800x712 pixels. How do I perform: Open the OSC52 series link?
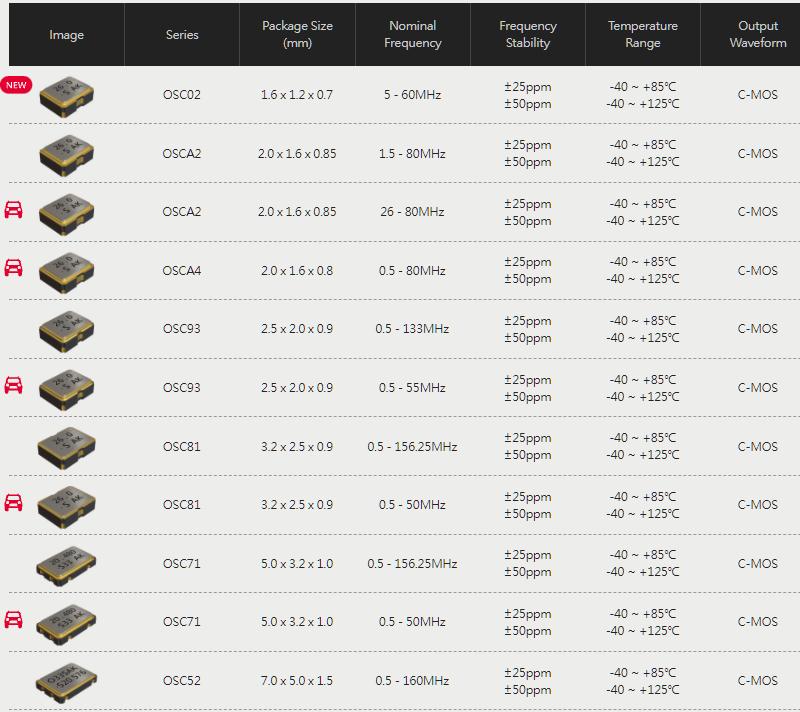pos(182,681)
